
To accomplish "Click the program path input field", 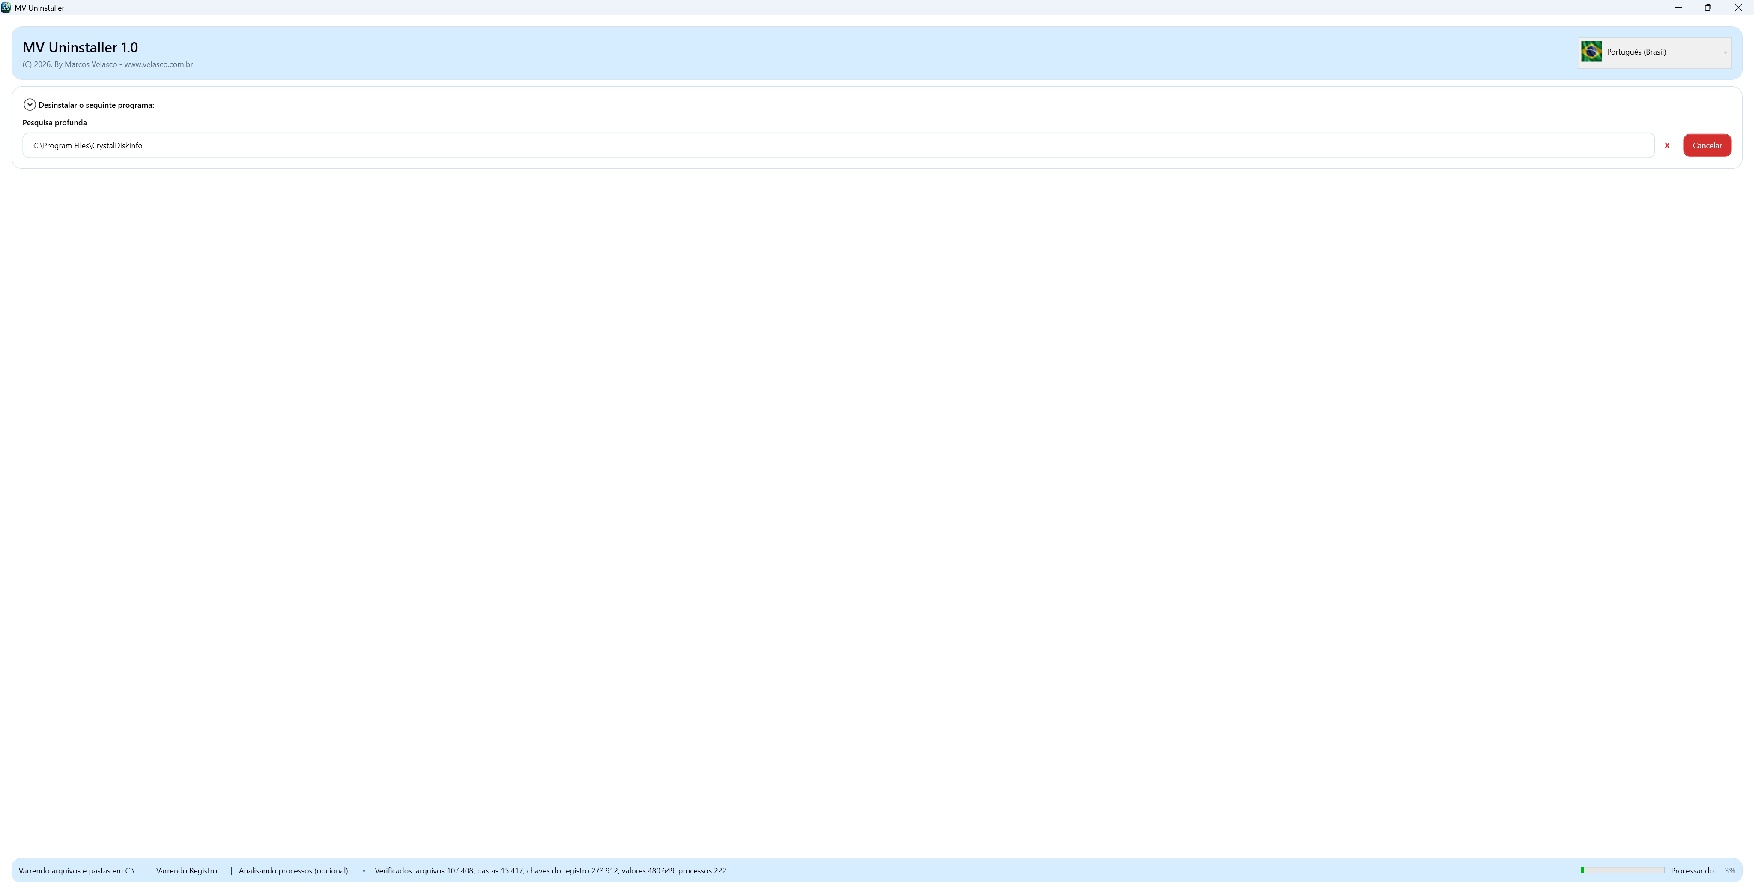I will (x=837, y=146).
